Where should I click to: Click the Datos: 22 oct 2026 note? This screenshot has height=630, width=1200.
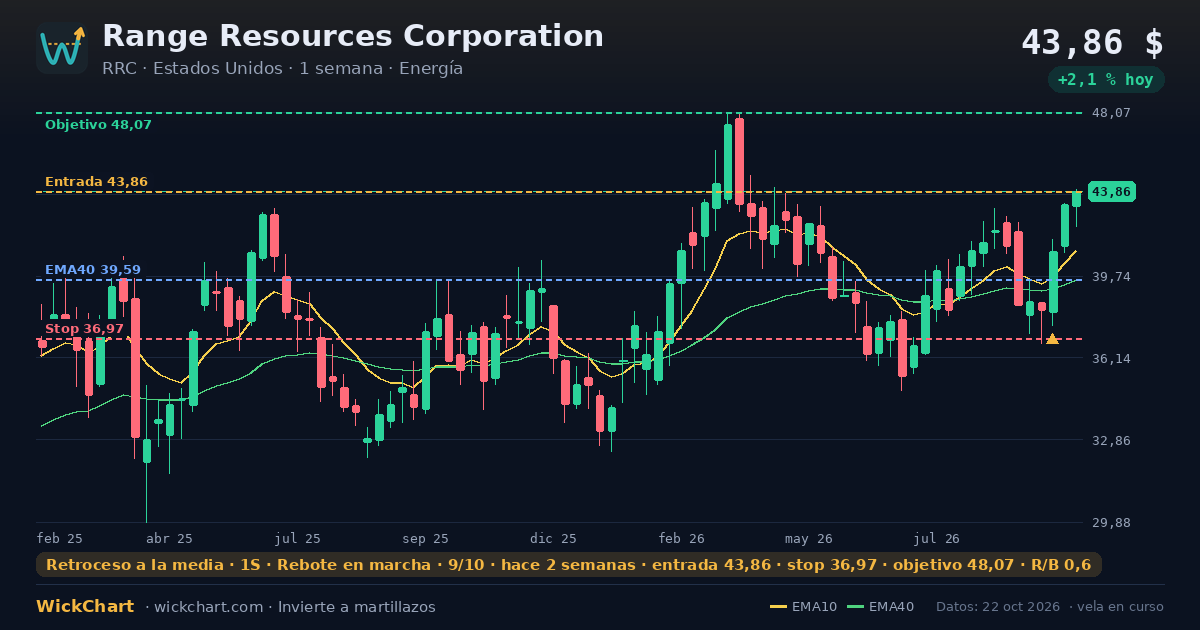point(999,607)
